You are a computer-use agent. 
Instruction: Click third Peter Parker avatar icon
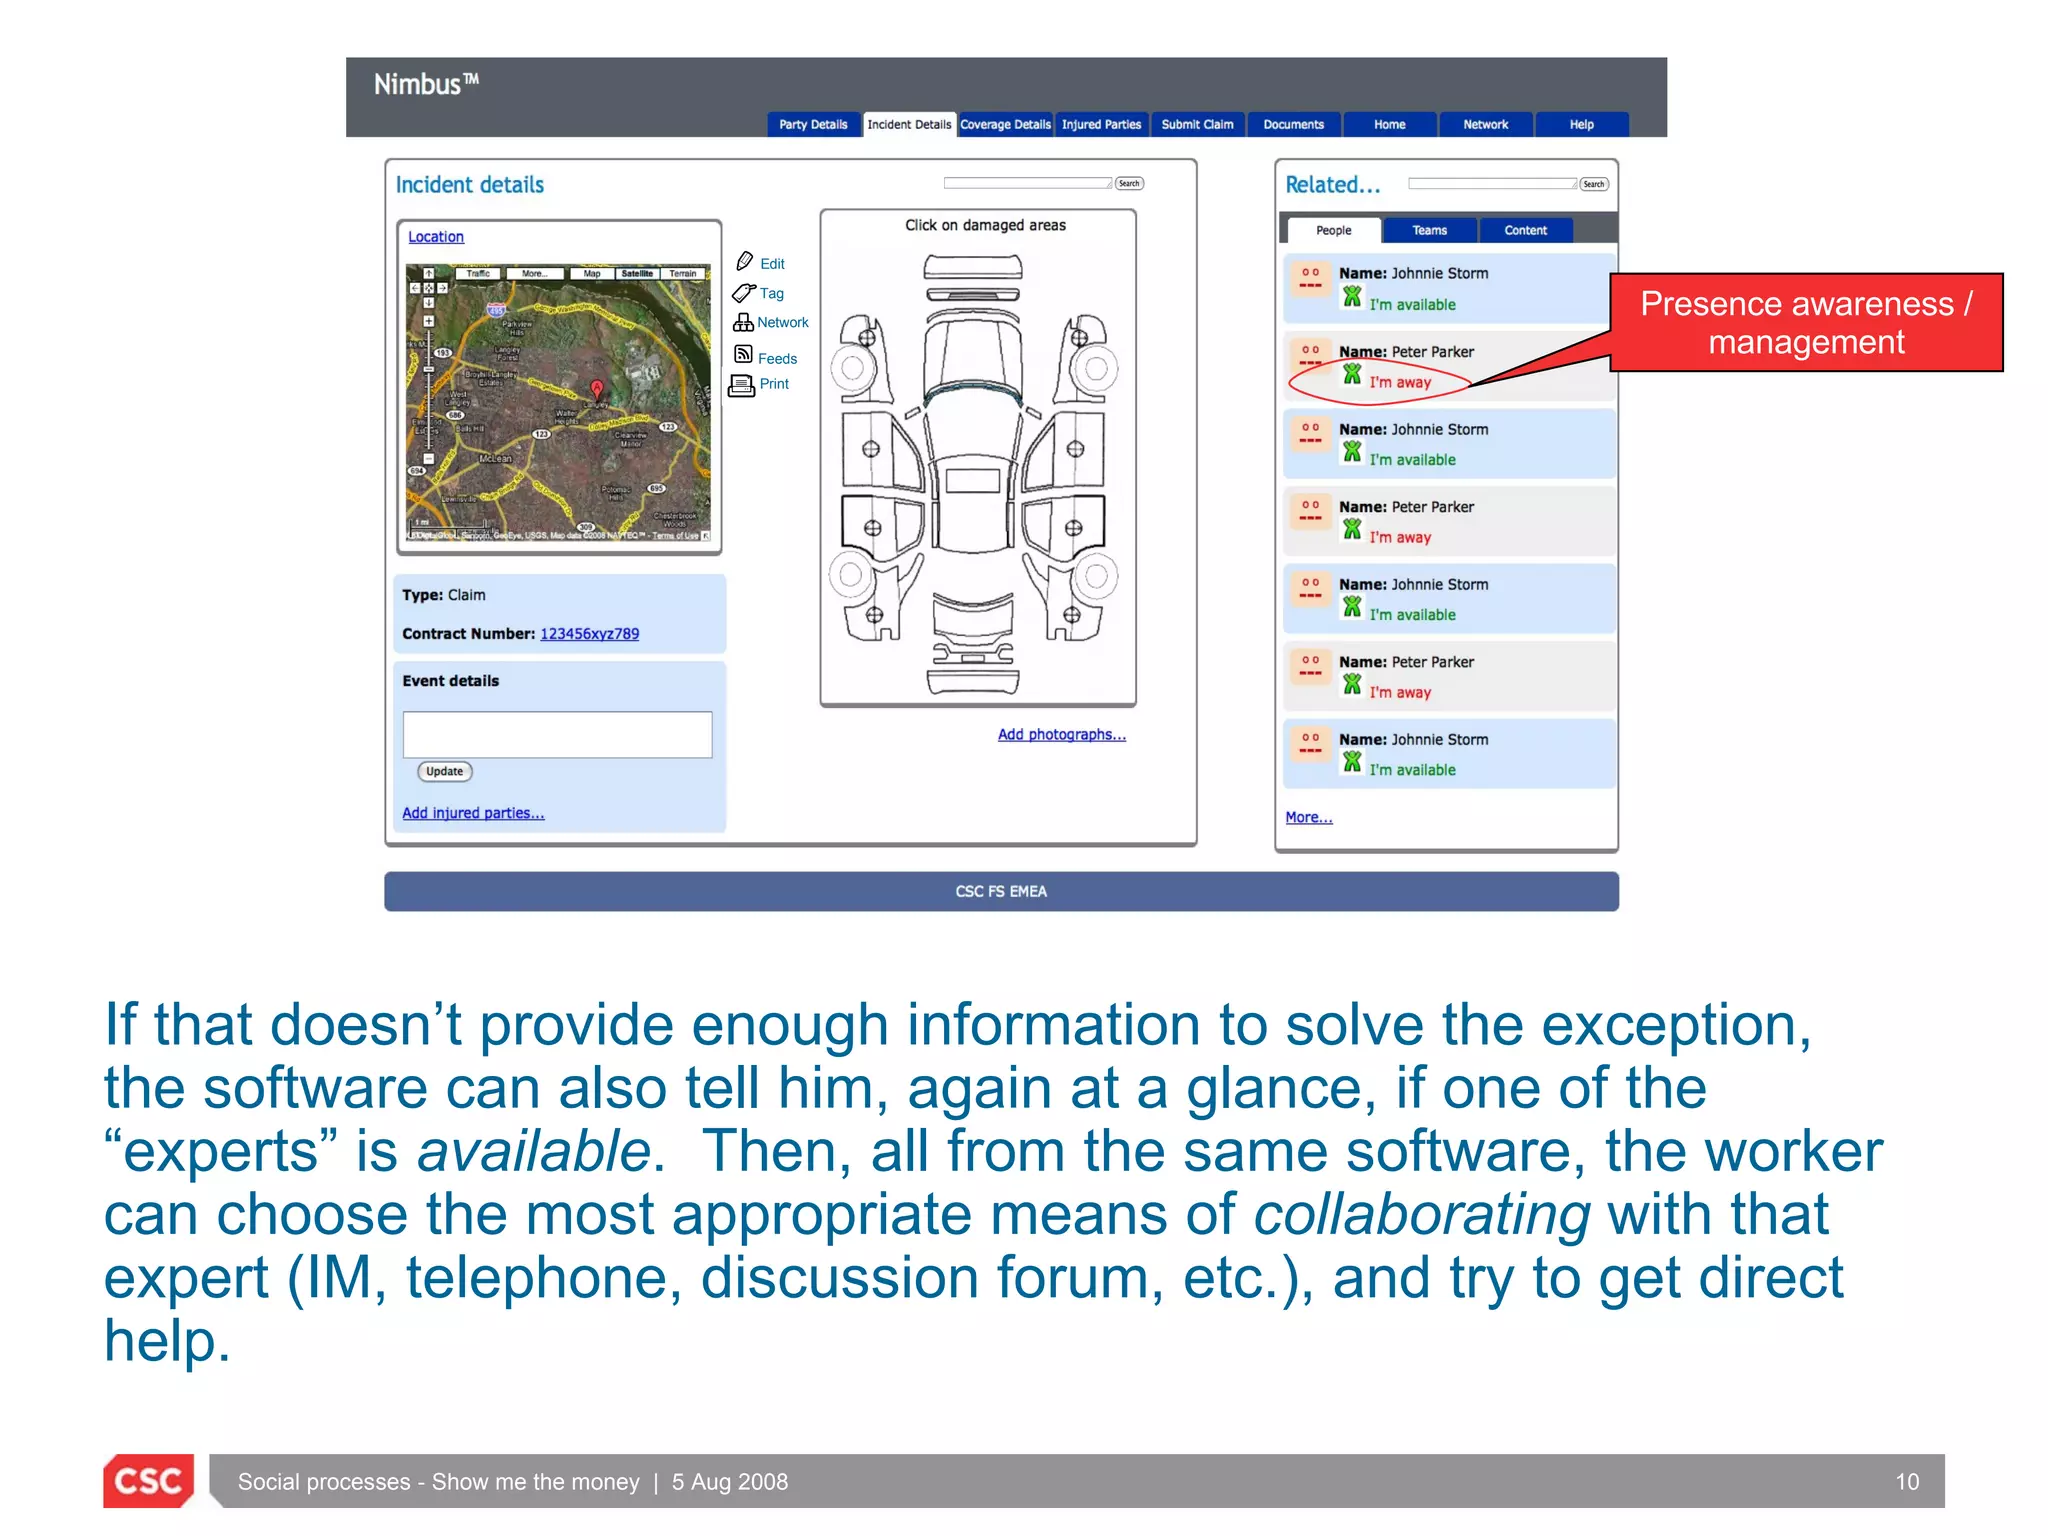click(x=1310, y=666)
